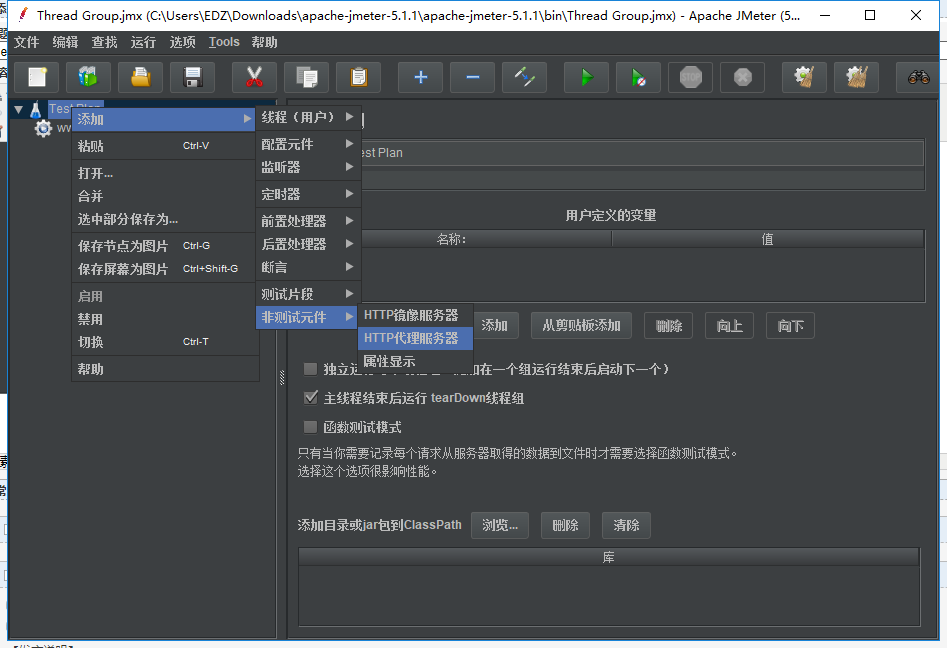The width and height of the screenshot is (947, 648).
Task: Click the 向上 button
Action: [730, 326]
